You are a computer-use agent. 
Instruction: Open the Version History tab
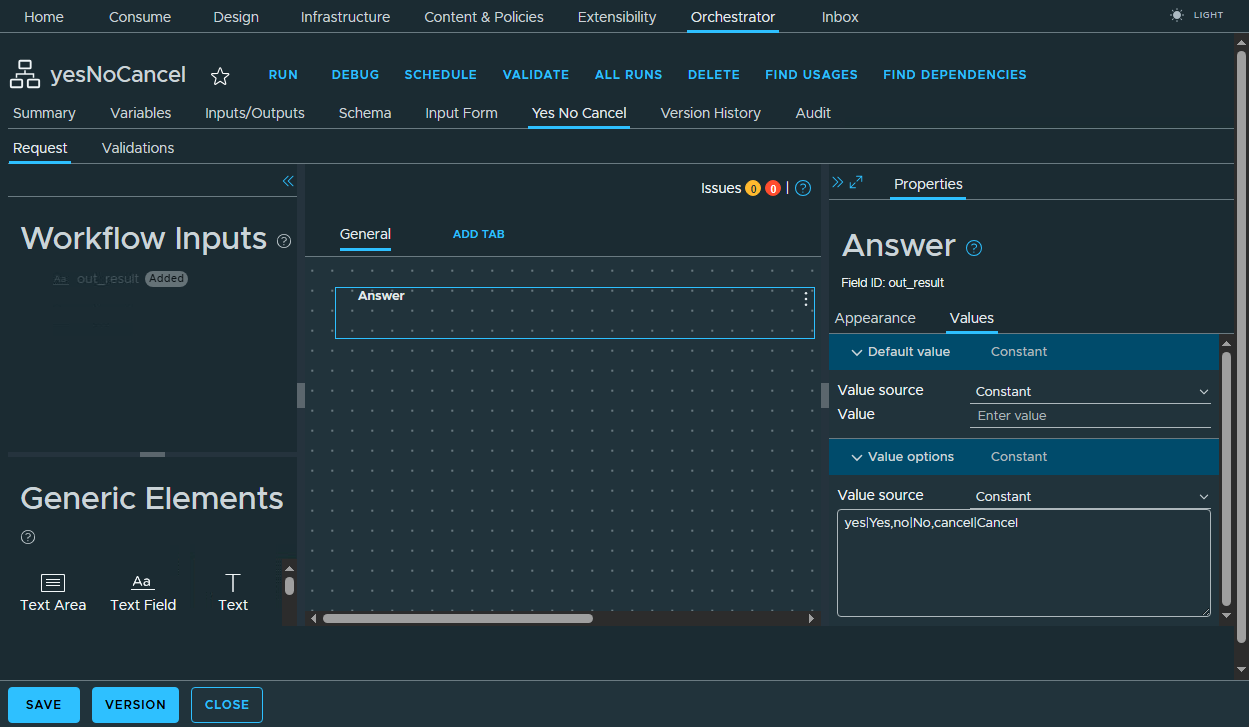click(x=710, y=113)
